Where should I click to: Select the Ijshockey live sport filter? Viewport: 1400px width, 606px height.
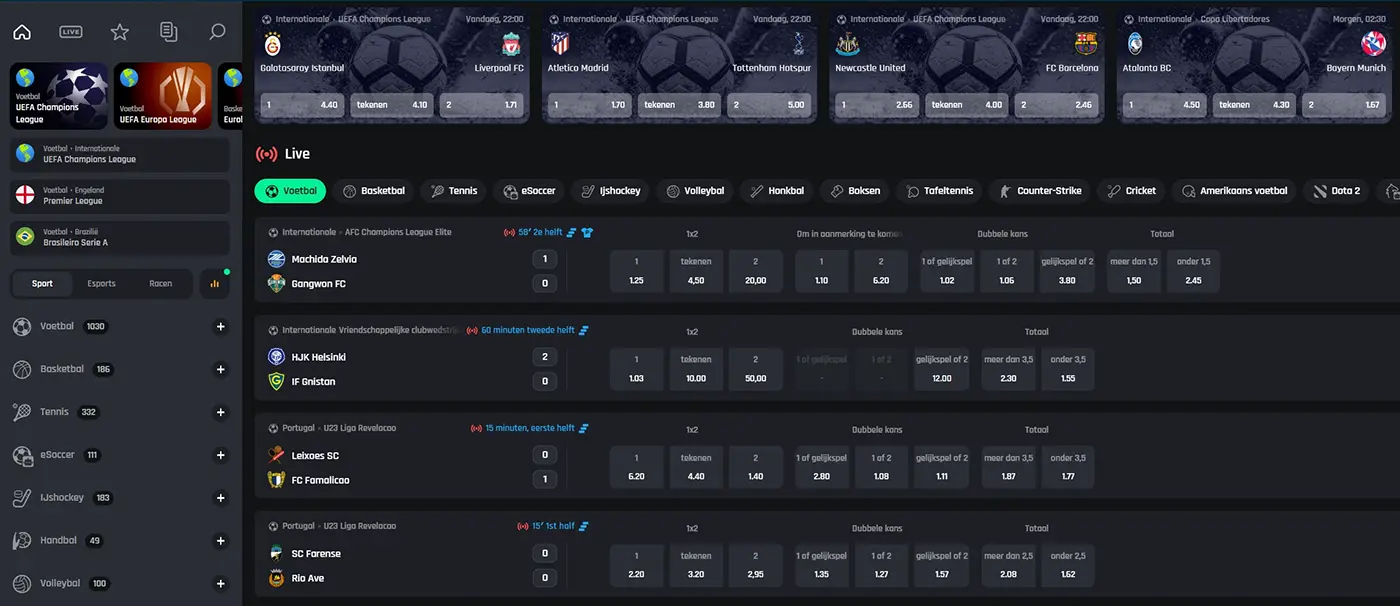pos(611,191)
